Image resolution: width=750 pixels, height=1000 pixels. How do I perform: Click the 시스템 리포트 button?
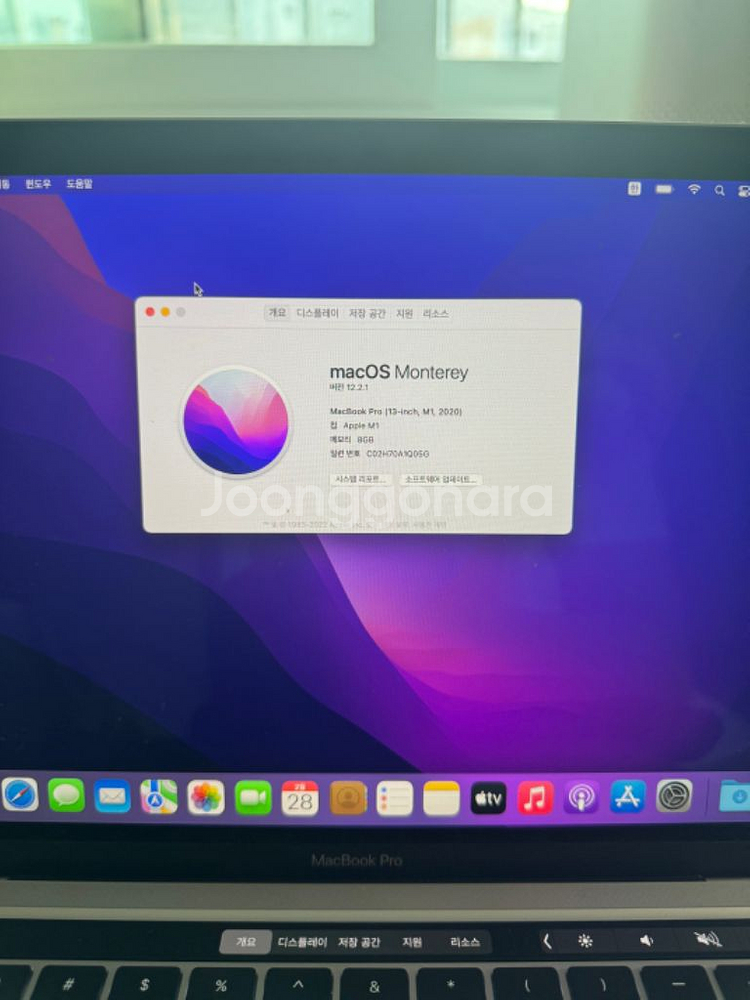pyautogui.click(x=361, y=480)
